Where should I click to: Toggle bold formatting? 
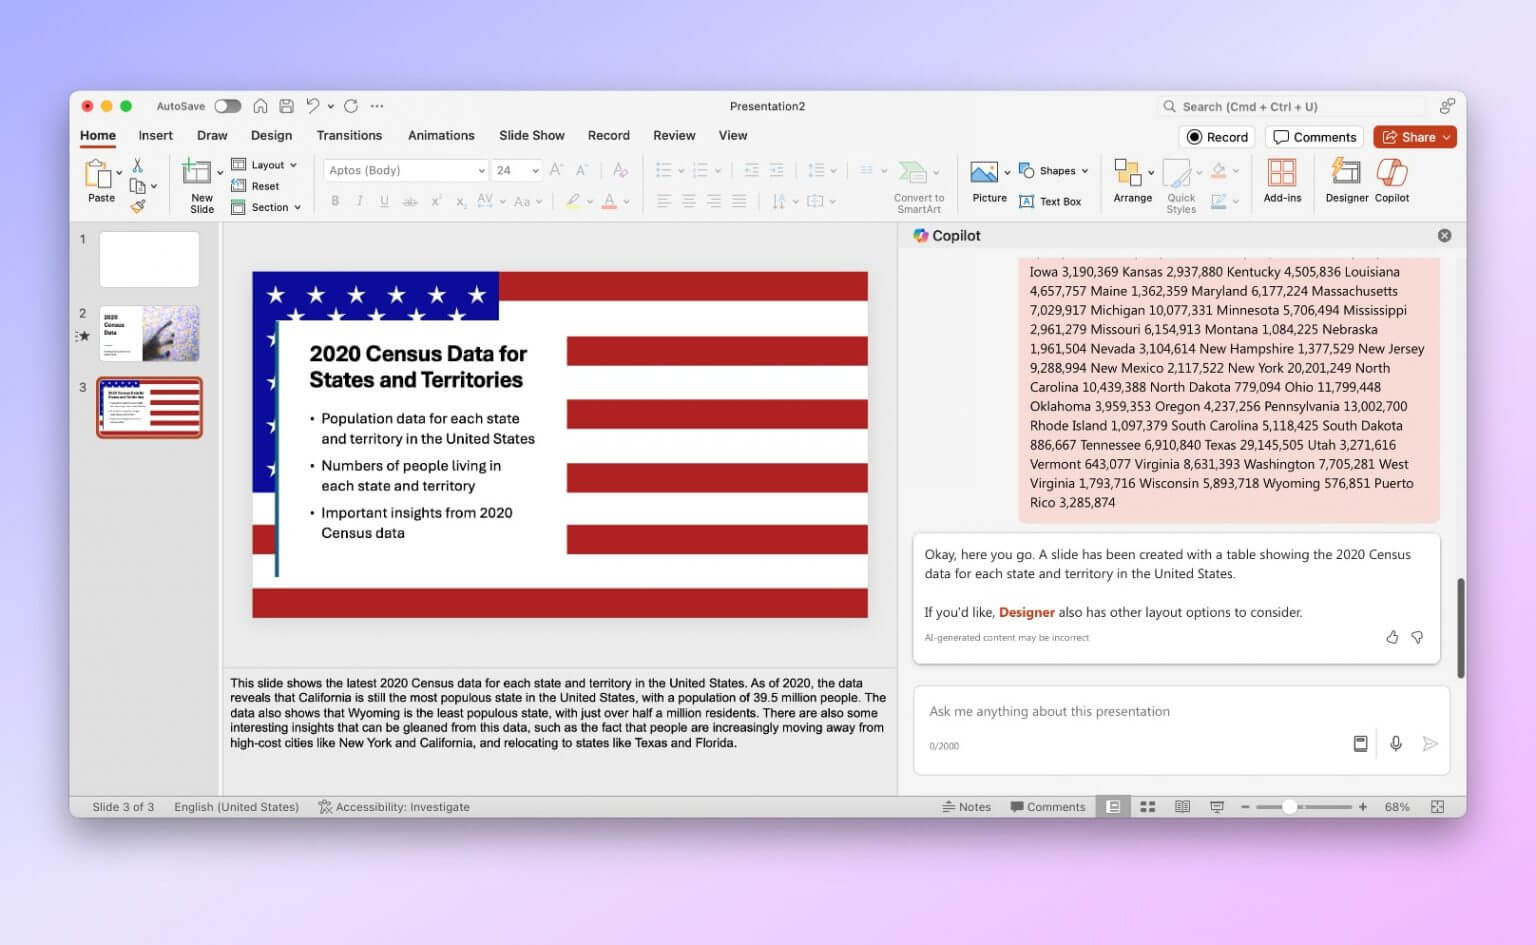(335, 200)
